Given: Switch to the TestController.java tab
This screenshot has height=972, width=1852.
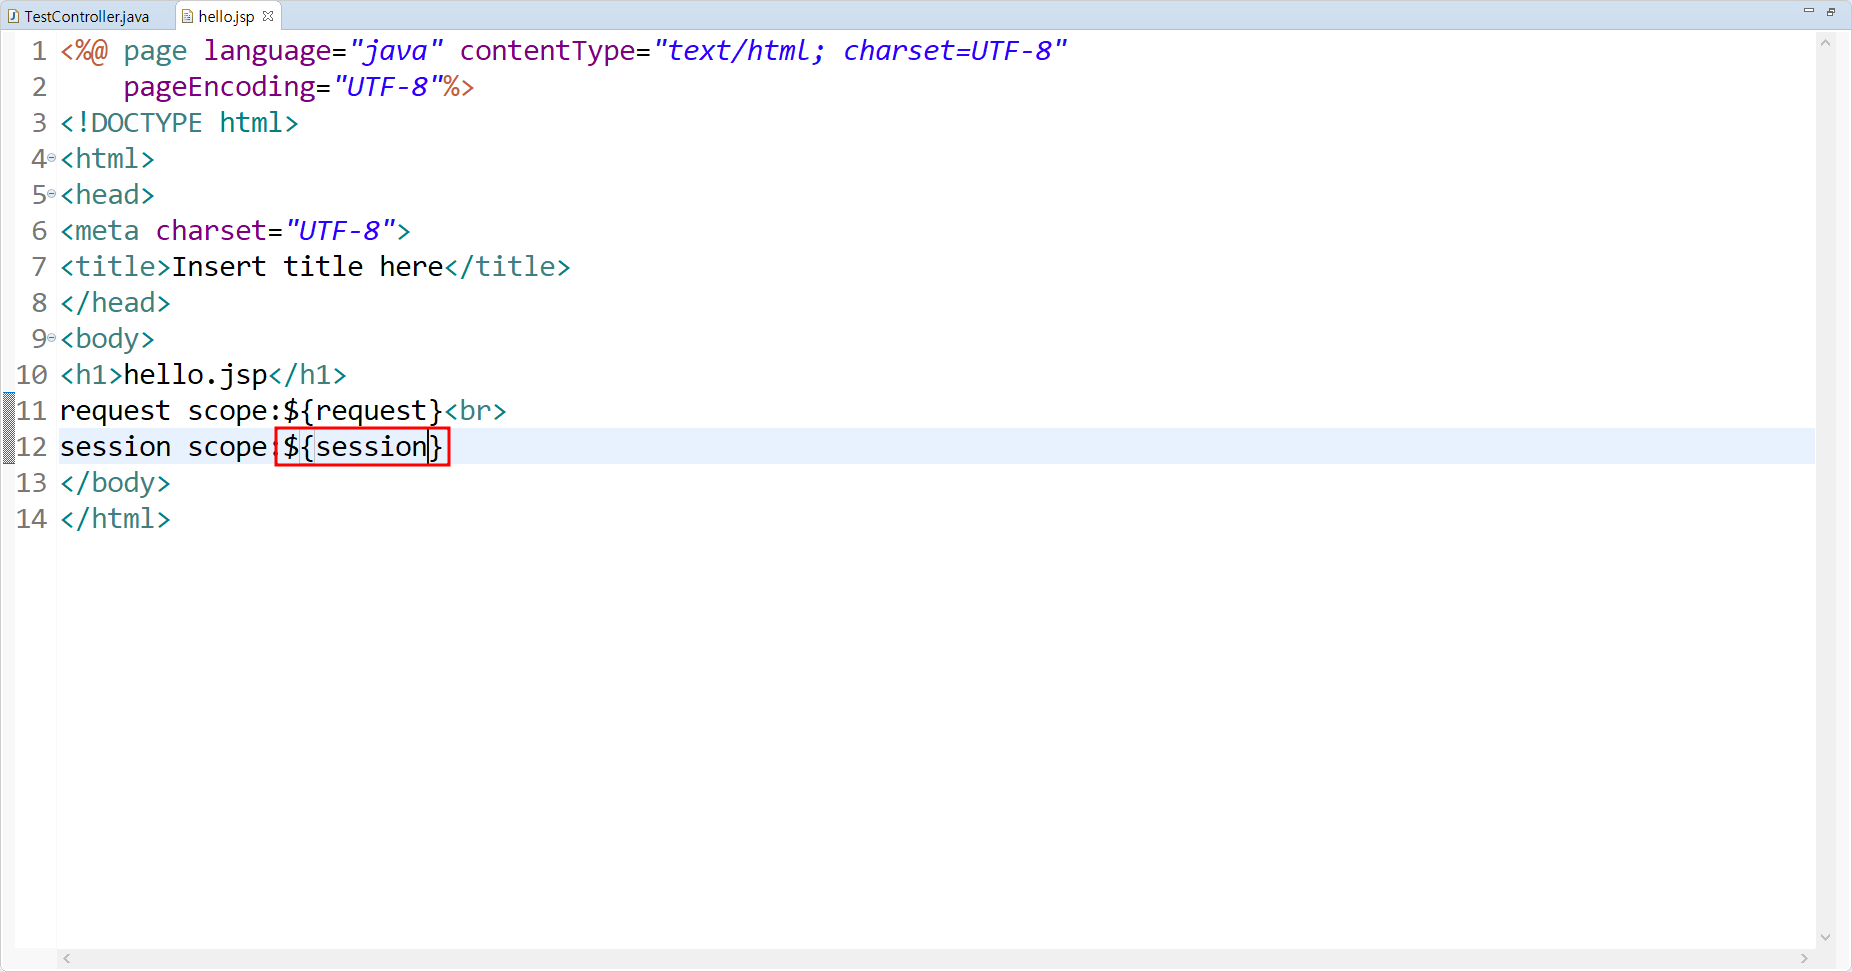Looking at the screenshot, I should click(x=78, y=16).
